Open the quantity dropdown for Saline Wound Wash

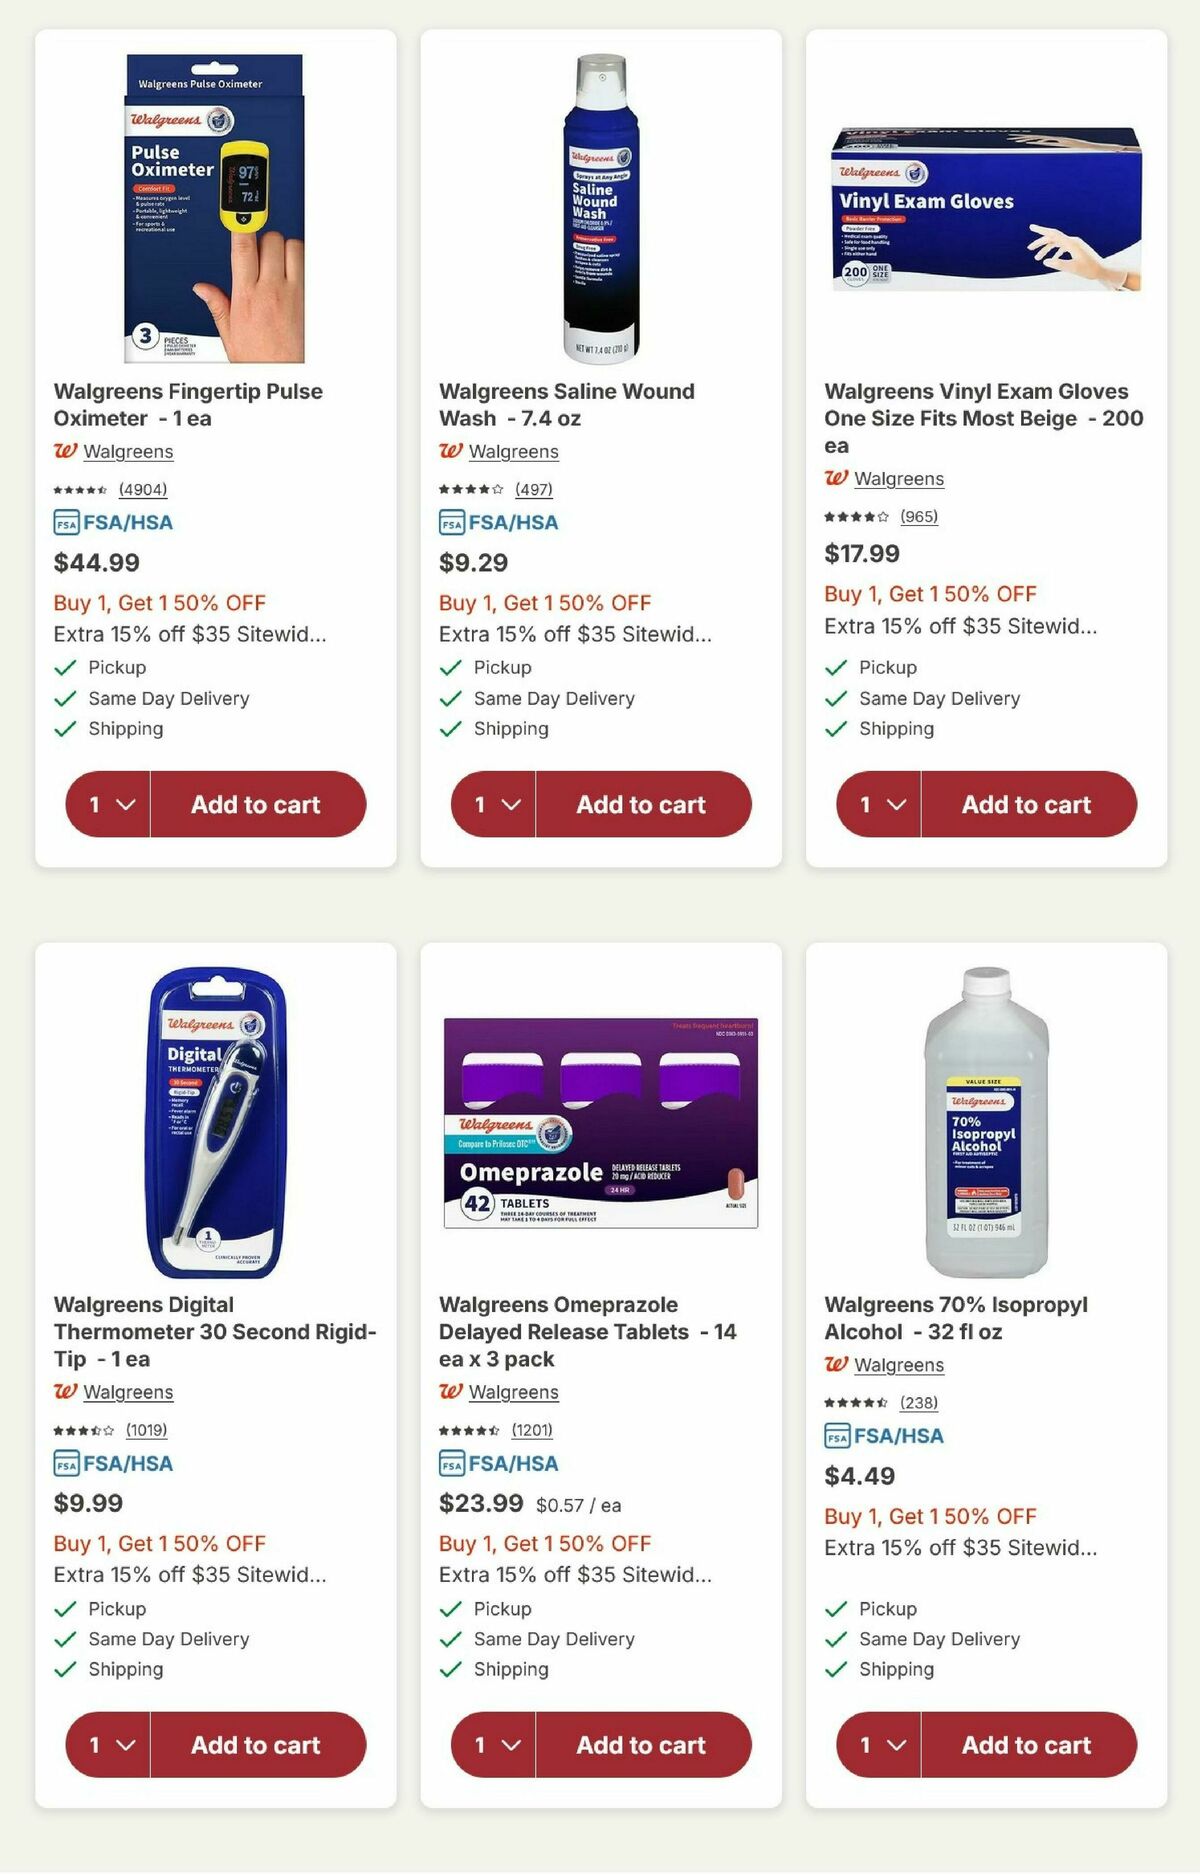tap(494, 804)
